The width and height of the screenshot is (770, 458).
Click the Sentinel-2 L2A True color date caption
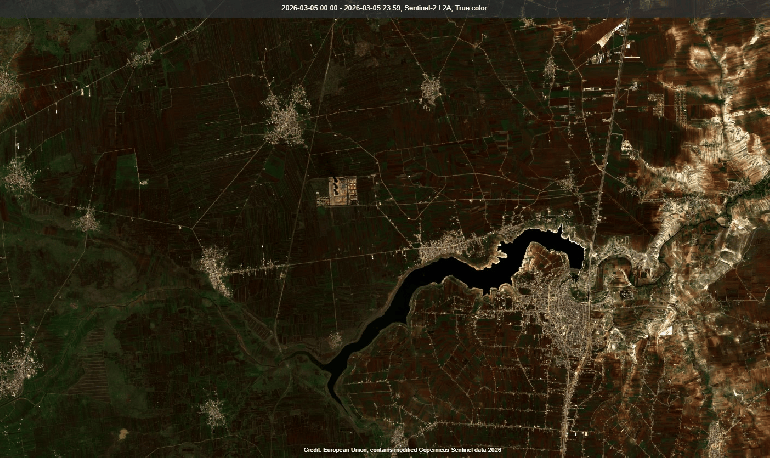coord(384,8)
